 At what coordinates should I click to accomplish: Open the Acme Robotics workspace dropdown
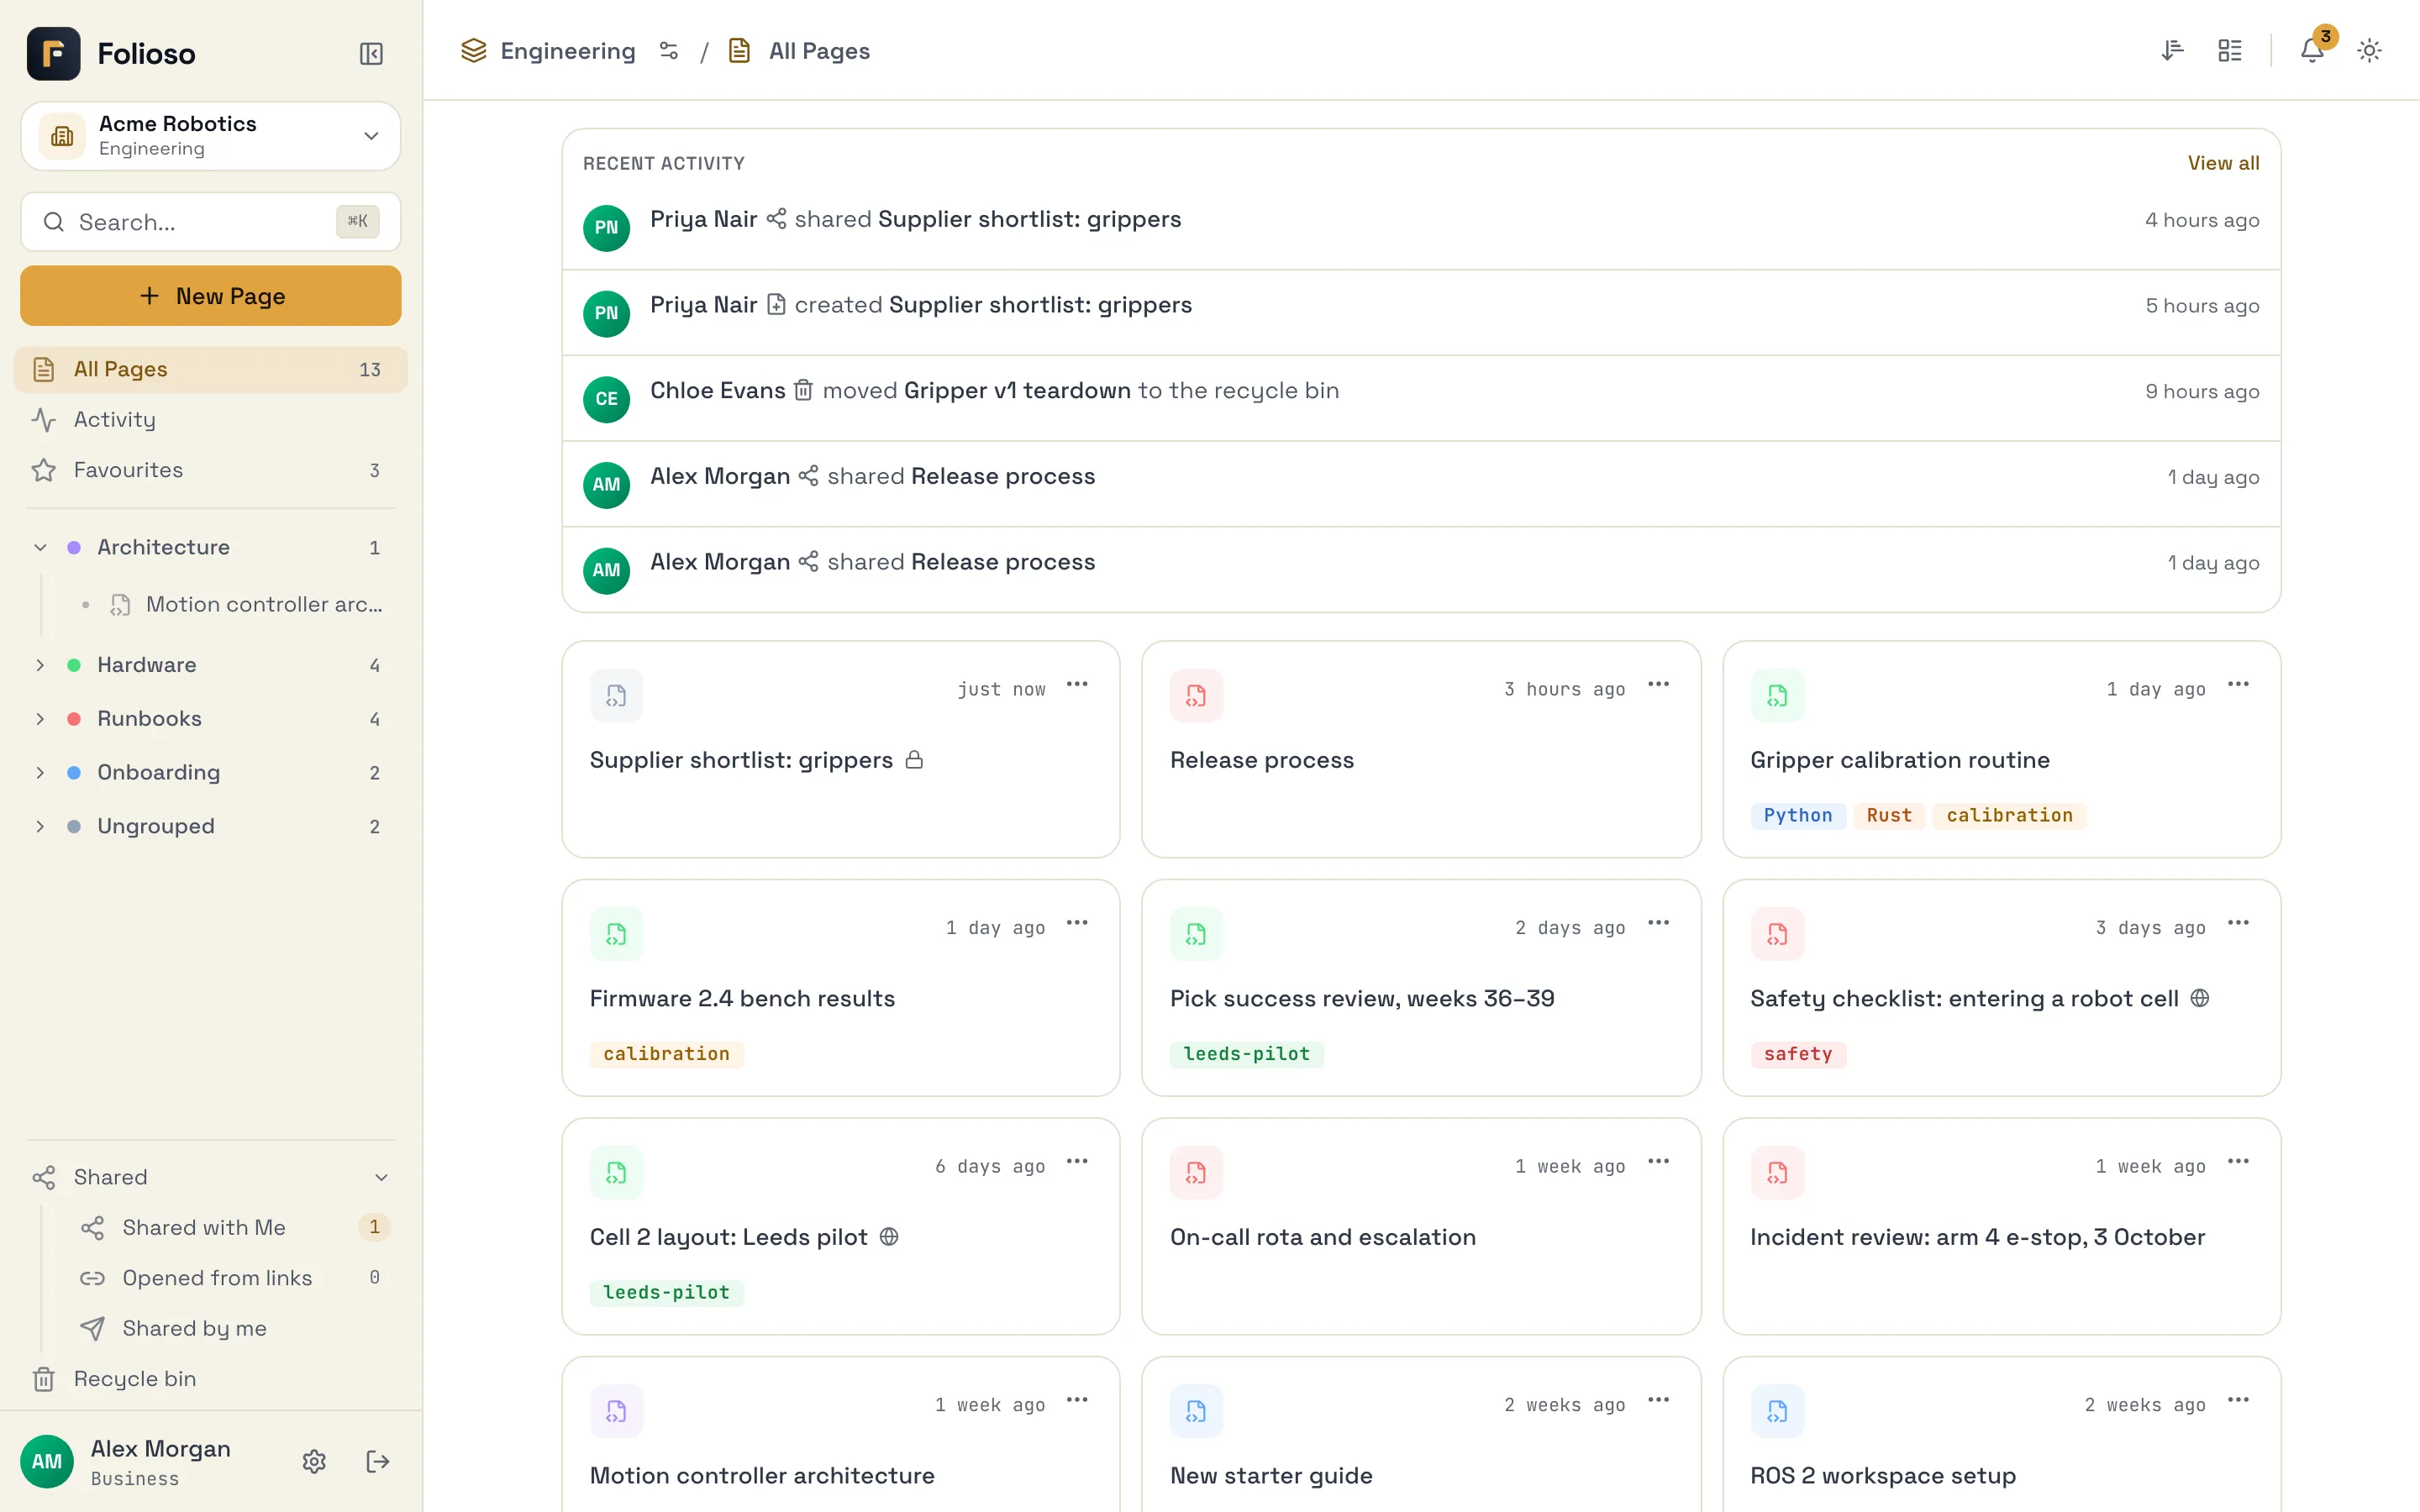tap(211, 136)
